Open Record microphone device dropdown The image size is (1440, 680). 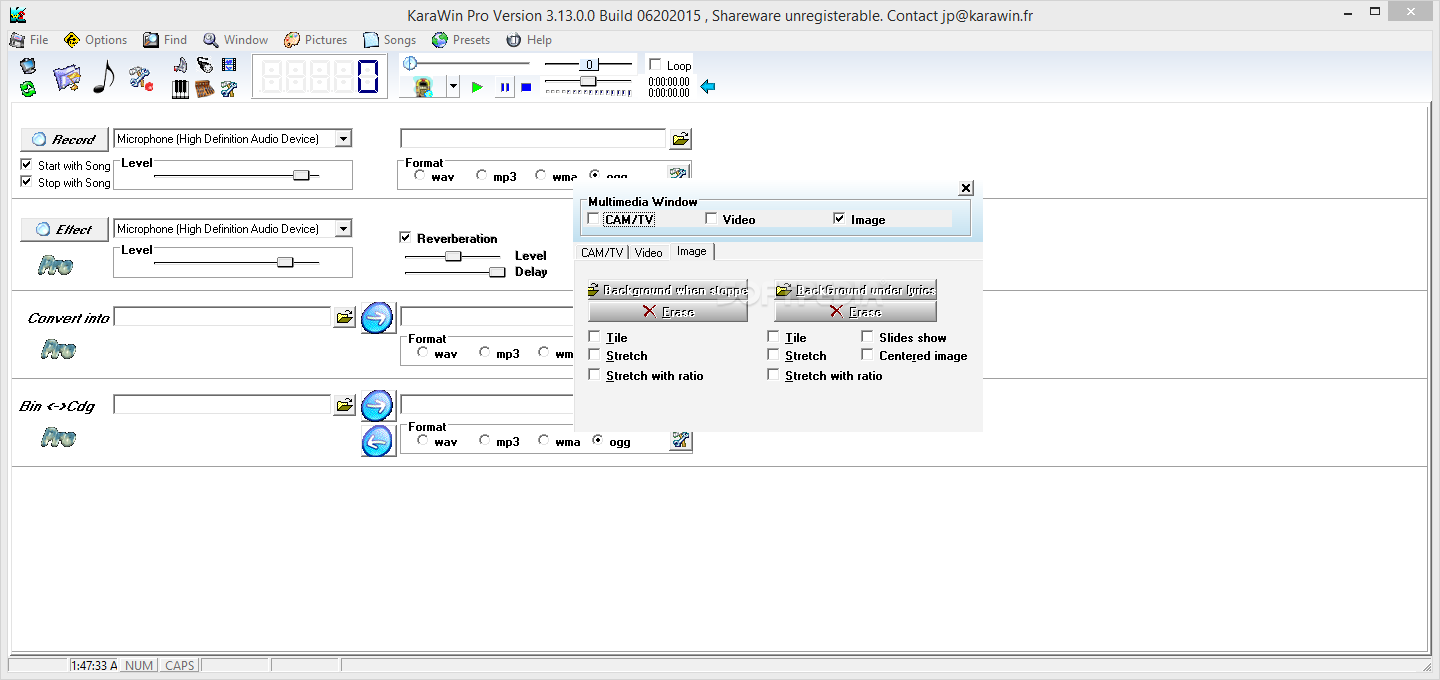343,139
